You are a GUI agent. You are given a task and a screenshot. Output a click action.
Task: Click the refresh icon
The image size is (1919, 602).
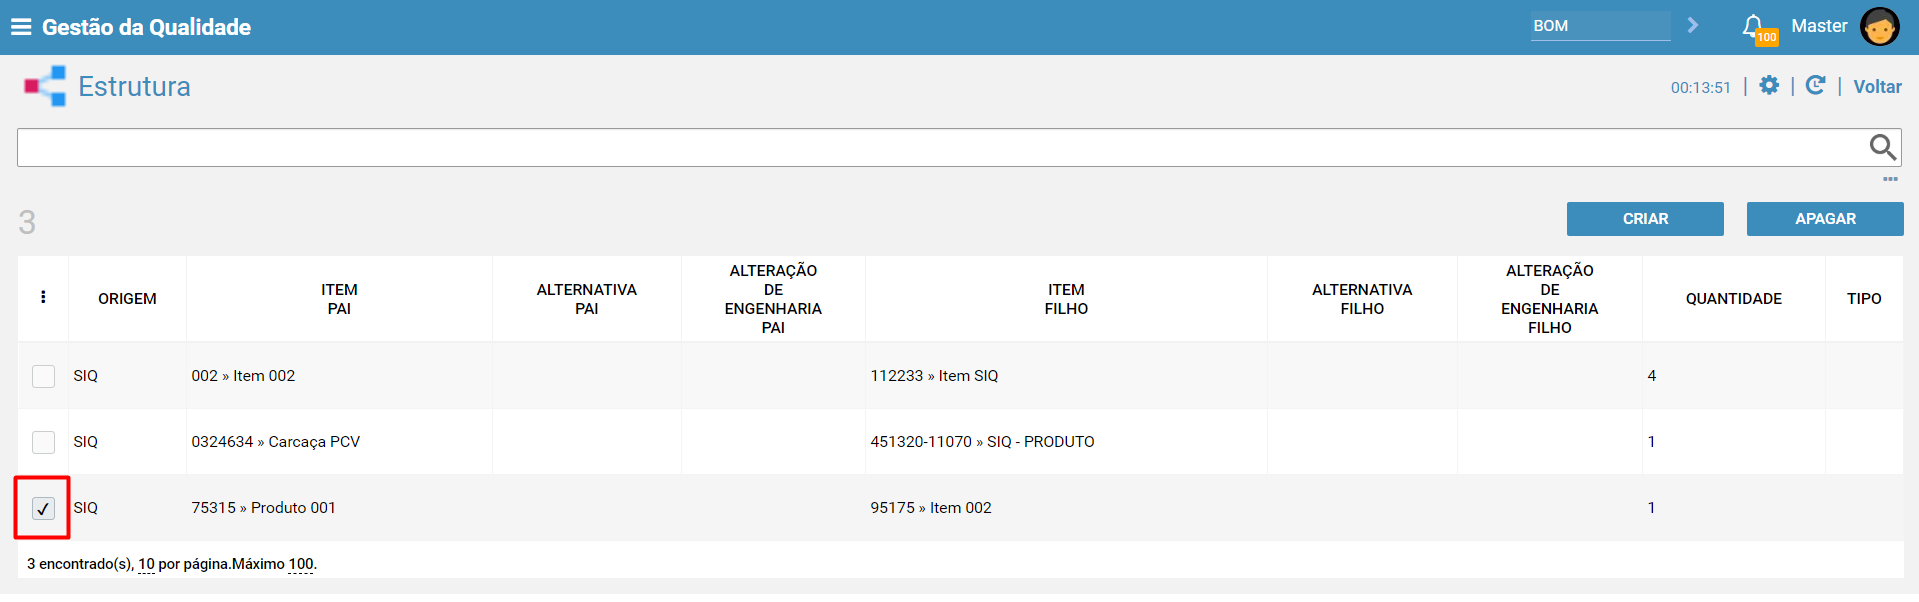pyautogui.click(x=1815, y=85)
